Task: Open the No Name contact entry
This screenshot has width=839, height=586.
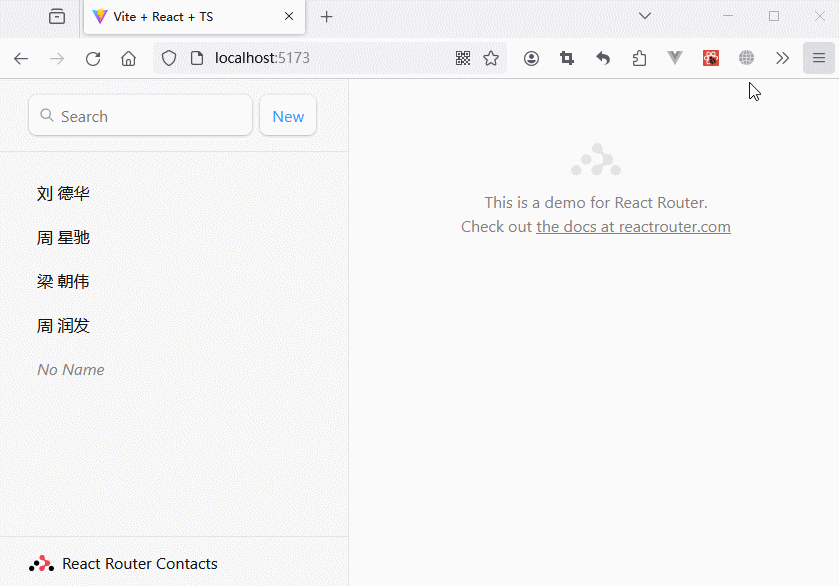Action: click(x=71, y=370)
